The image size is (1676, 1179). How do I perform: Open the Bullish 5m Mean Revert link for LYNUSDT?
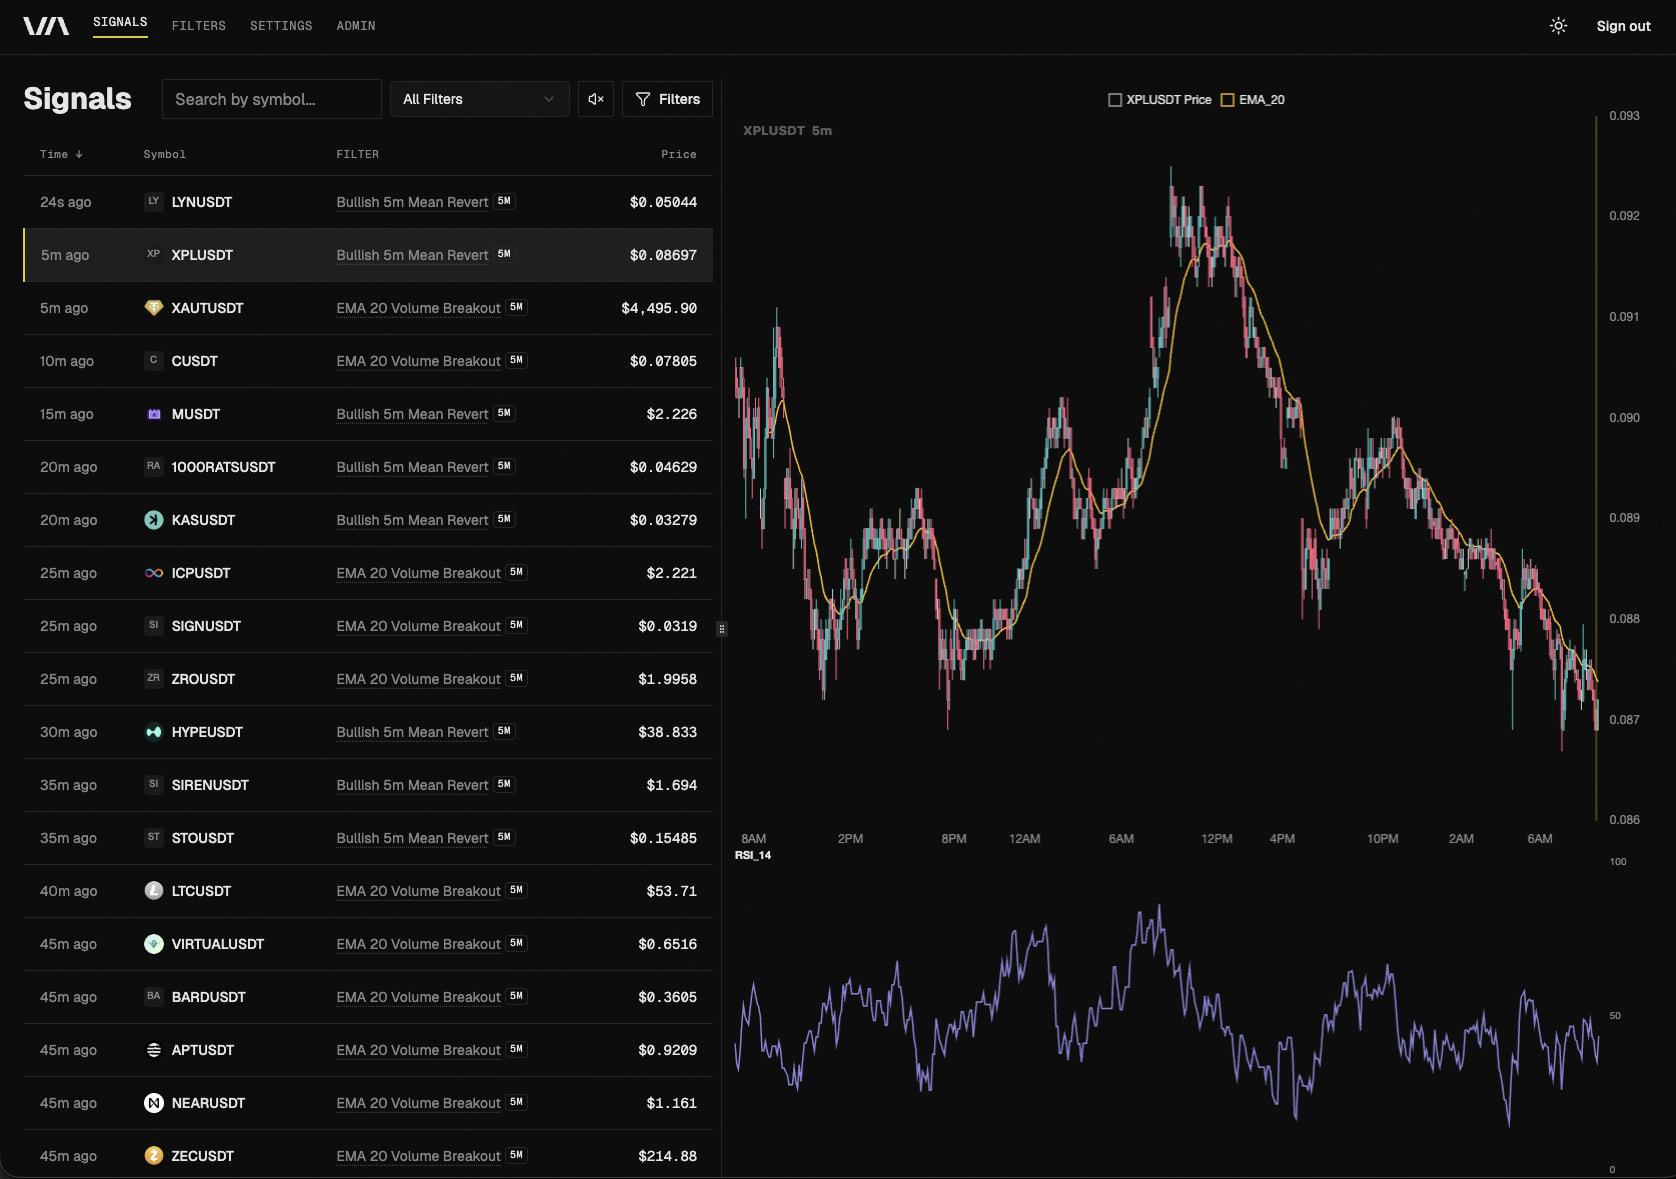pyautogui.click(x=411, y=202)
